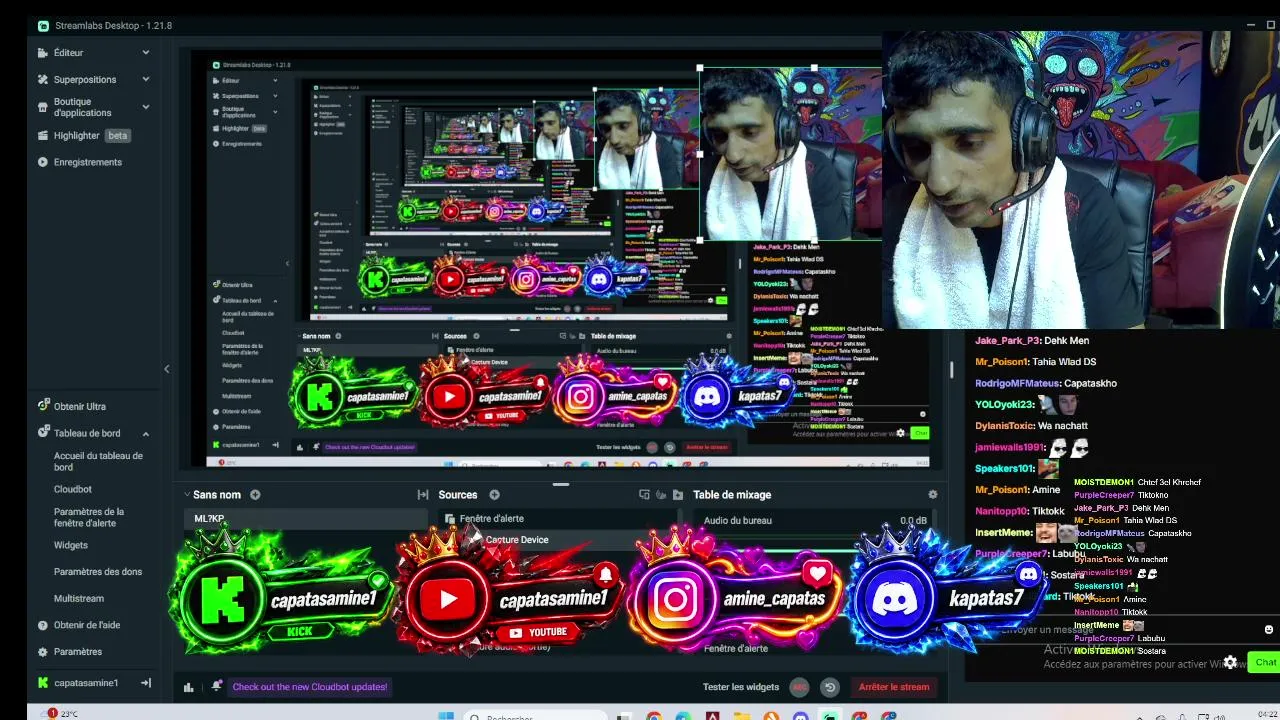Click the replay buffer icon

[x=829, y=687]
